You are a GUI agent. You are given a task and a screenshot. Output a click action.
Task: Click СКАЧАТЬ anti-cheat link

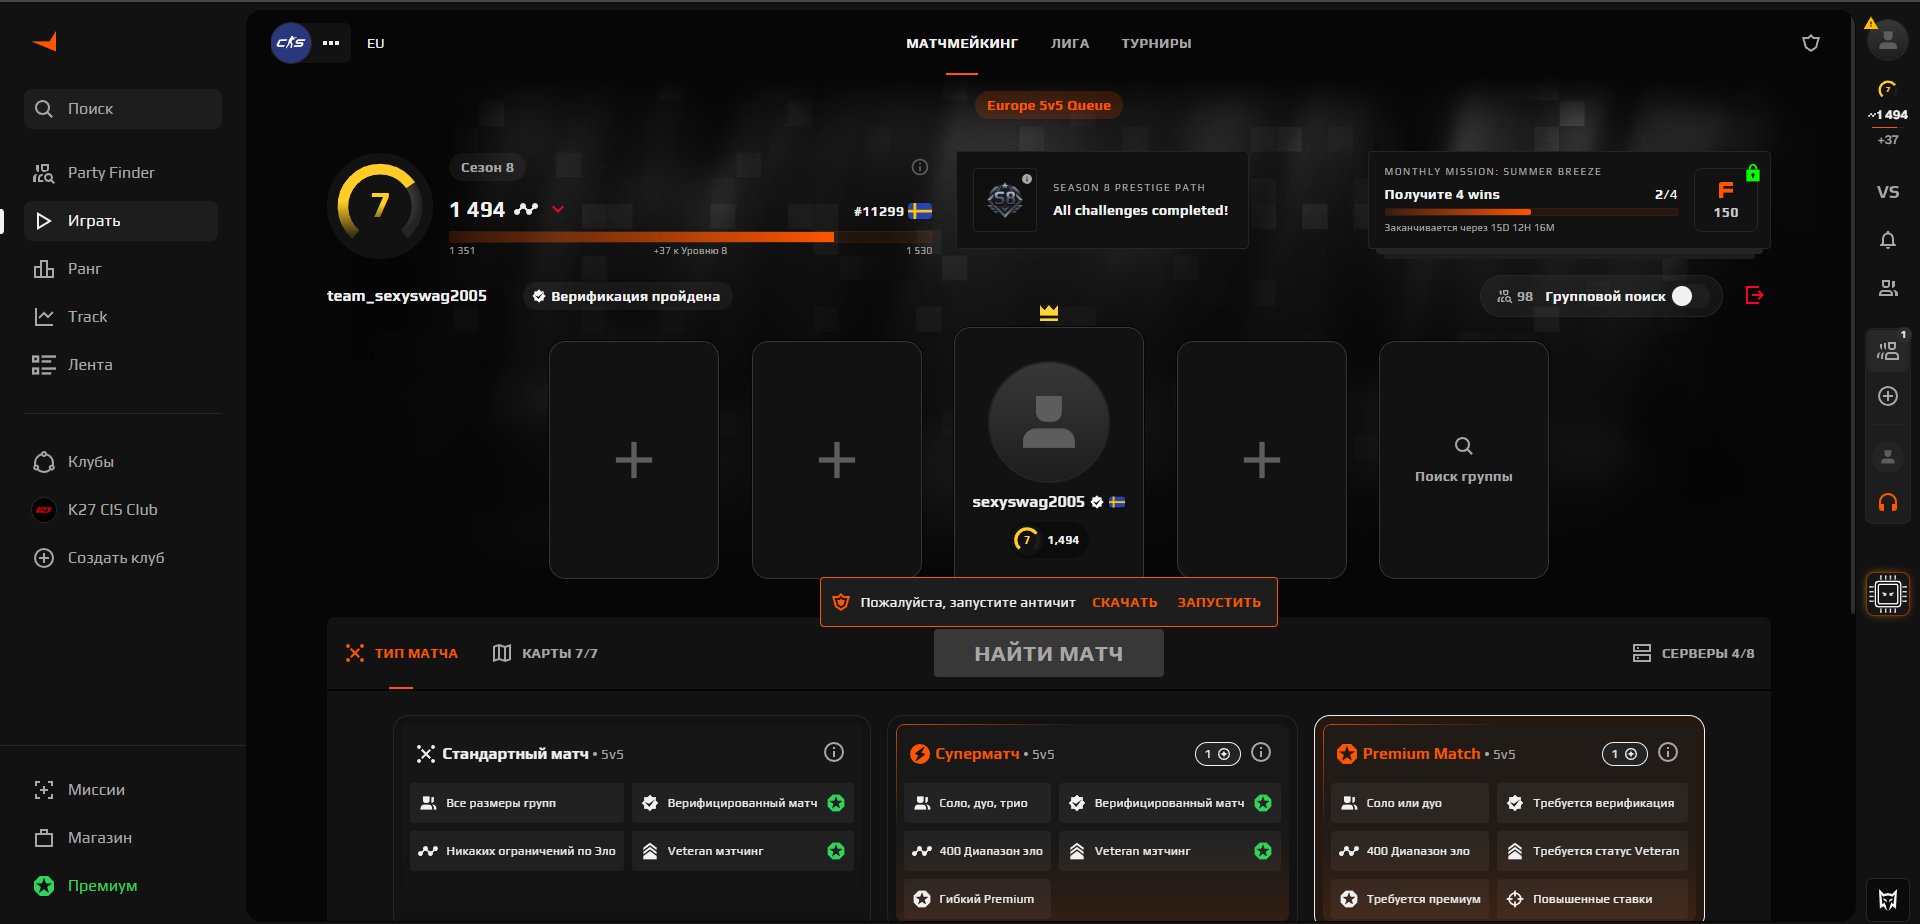[1125, 603]
